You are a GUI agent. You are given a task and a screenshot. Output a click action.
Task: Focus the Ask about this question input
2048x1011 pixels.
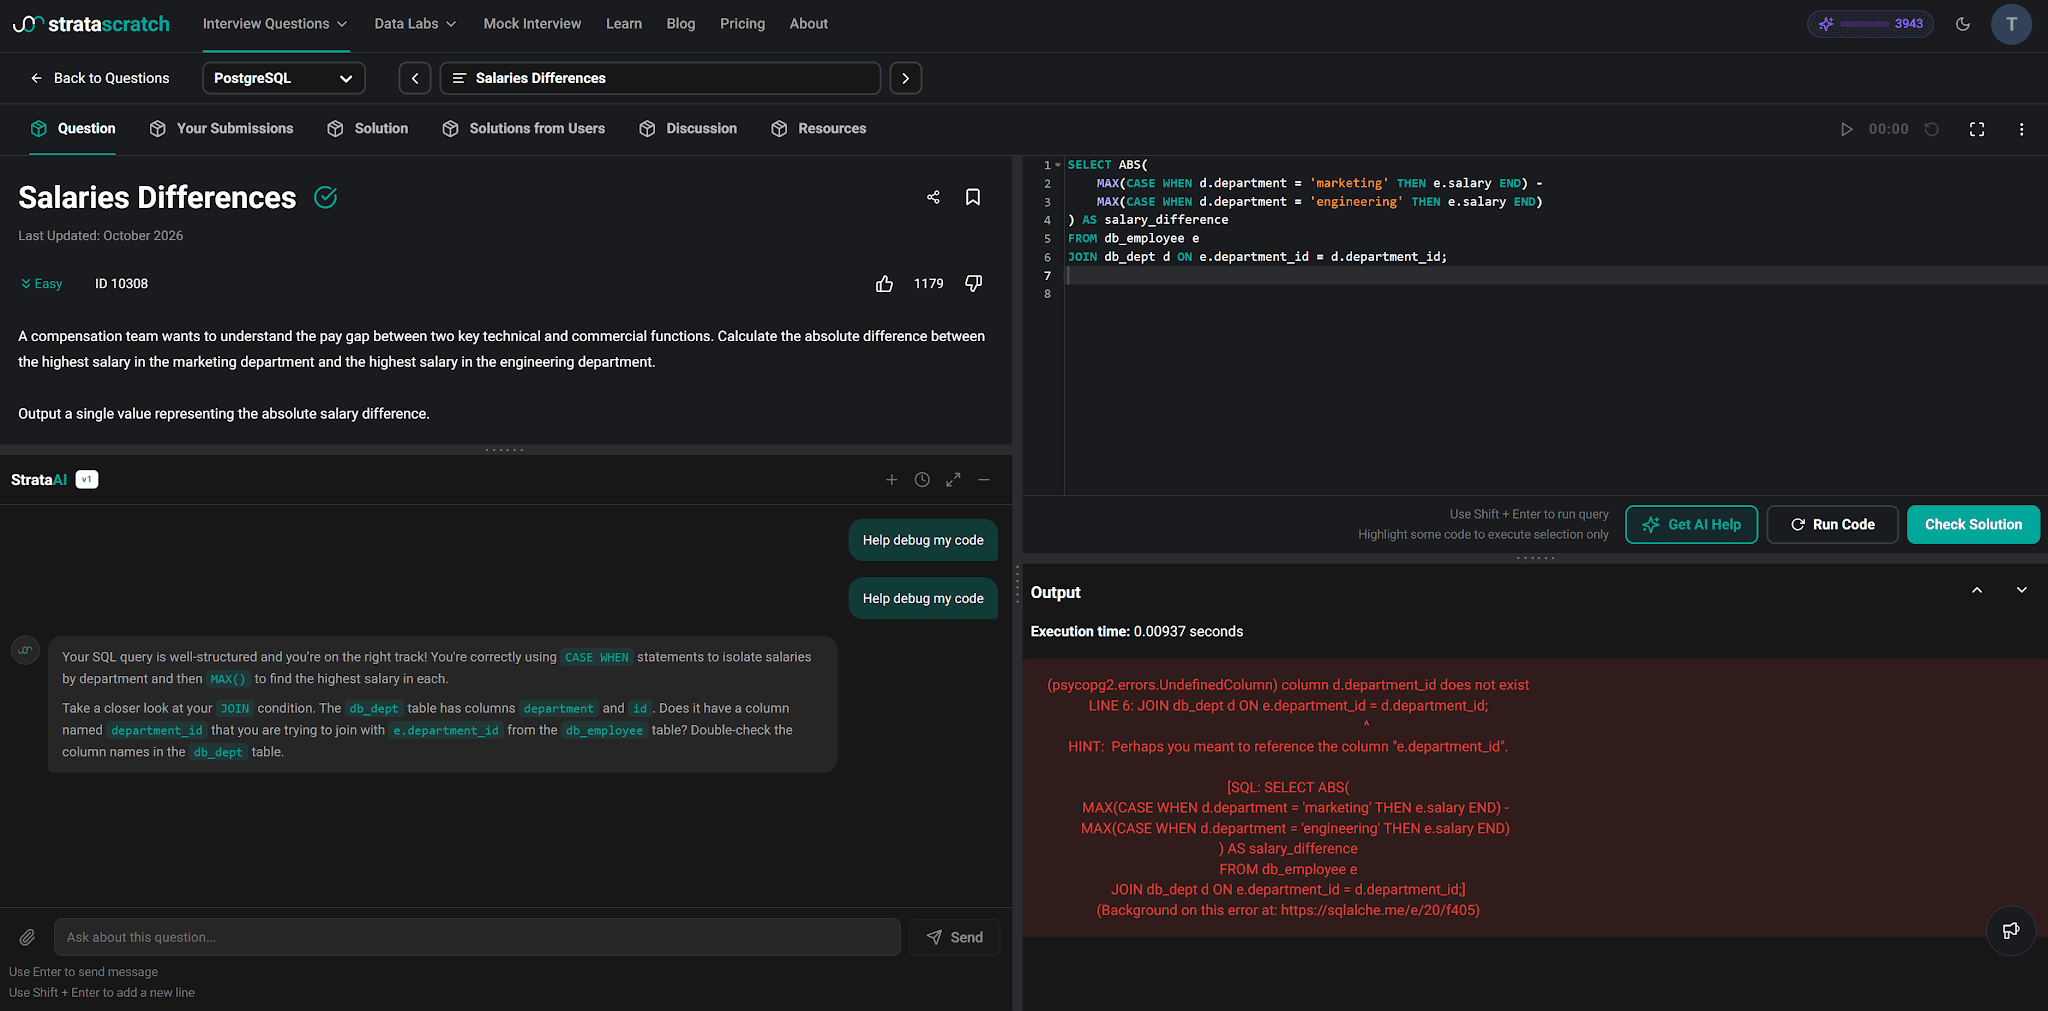coord(477,937)
